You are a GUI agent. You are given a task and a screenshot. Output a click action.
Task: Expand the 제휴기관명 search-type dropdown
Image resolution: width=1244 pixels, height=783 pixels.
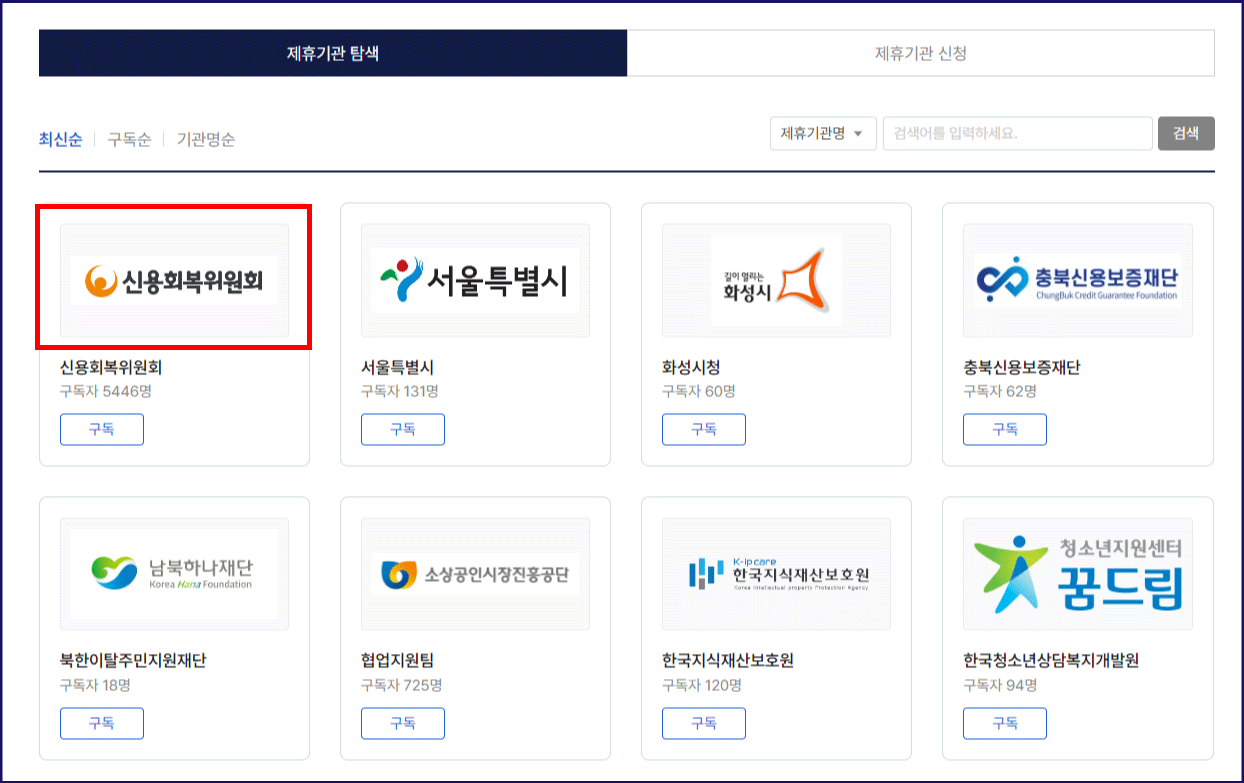coord(823,133)
